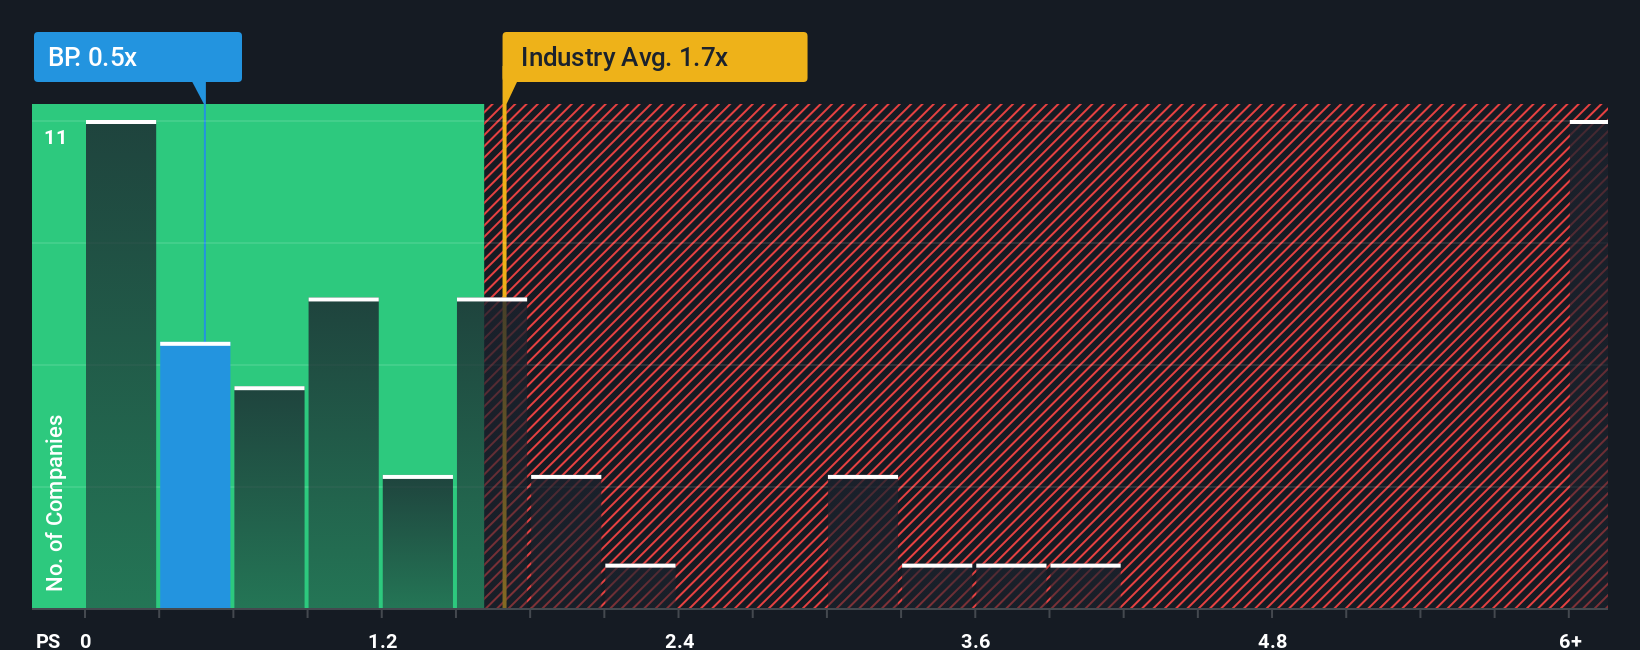The height and width of the screenshot is (650, 1640).
Task: Click the blue BP. 0.5x label
Action: [x=138, y=57]
